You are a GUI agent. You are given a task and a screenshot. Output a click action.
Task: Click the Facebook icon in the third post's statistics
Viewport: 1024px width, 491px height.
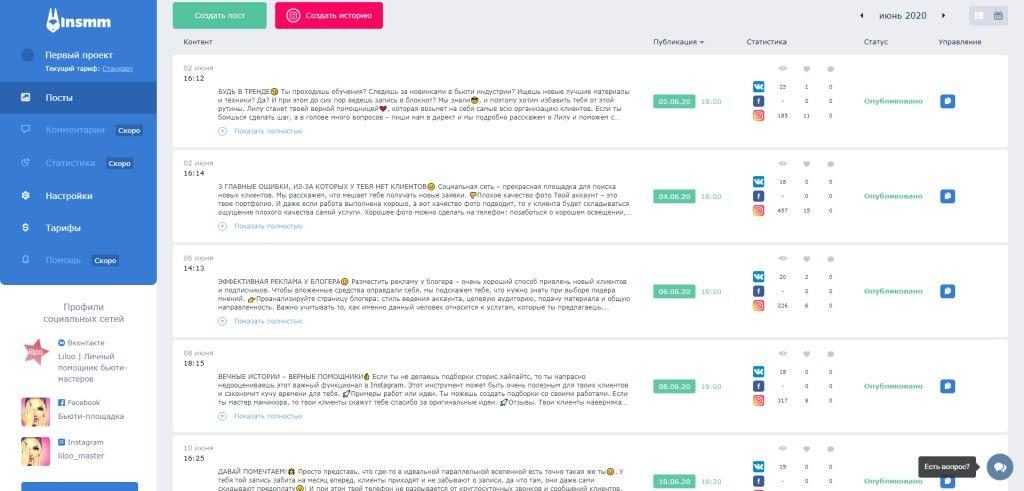pos(758,291)
